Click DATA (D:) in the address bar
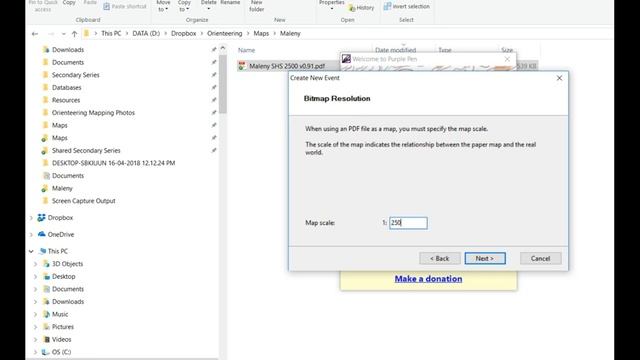 [x=146, y=33]
